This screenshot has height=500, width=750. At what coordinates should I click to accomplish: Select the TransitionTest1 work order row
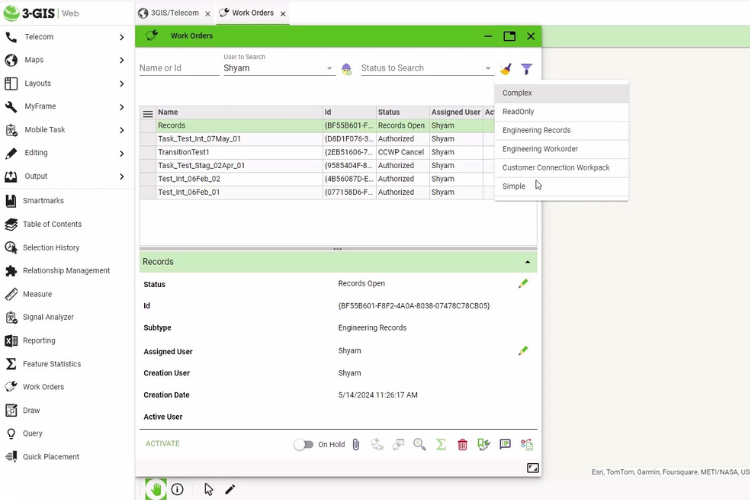click(x=317, y=152)
